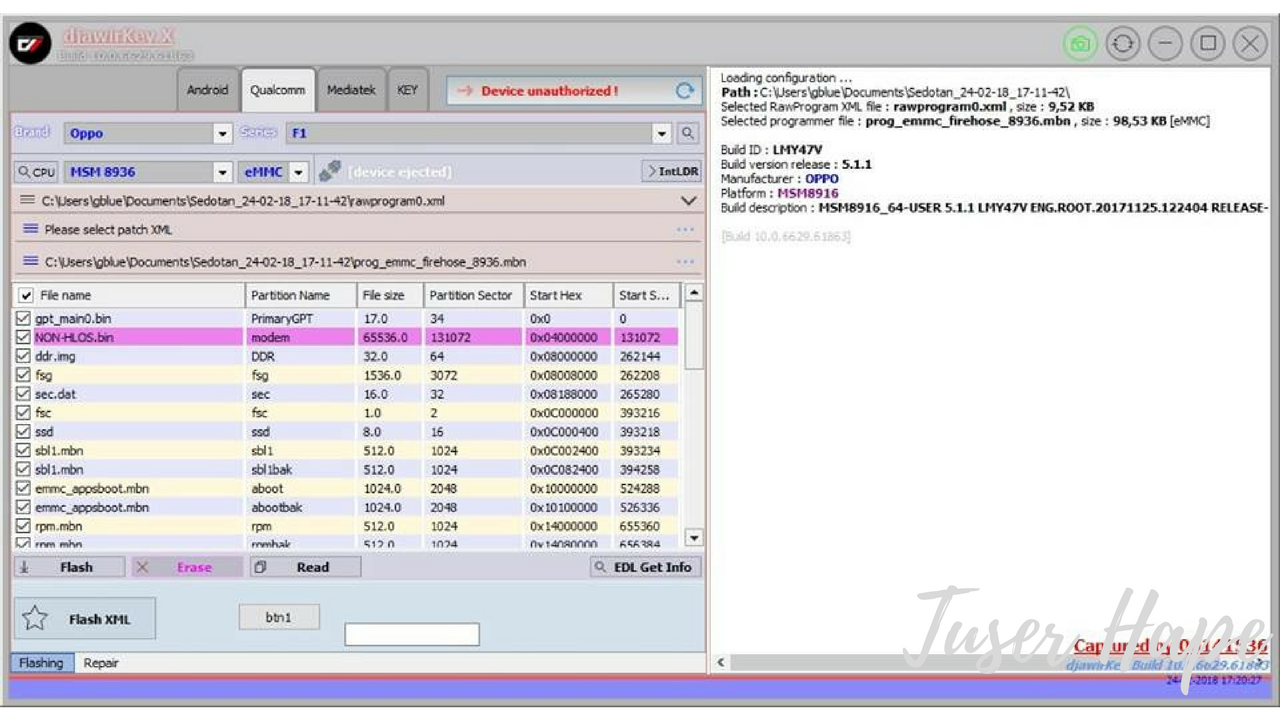
Task: Click the star icon Flash XML button
Action: coord(85,619)
